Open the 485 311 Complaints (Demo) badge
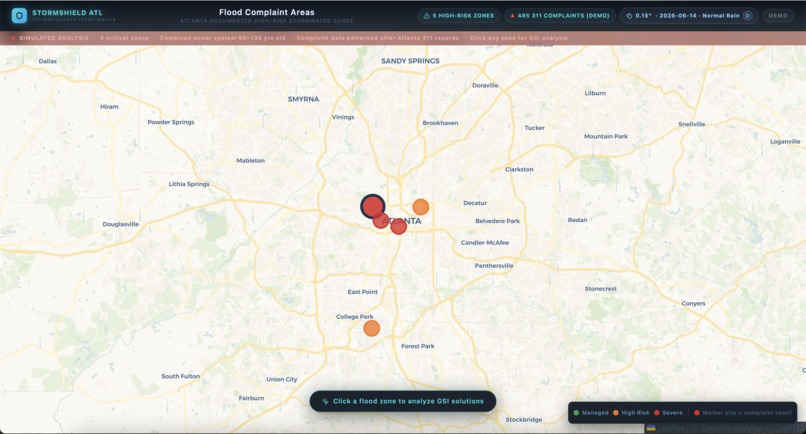The width and height of the screenshot is (806, 434). pos(560,16)
